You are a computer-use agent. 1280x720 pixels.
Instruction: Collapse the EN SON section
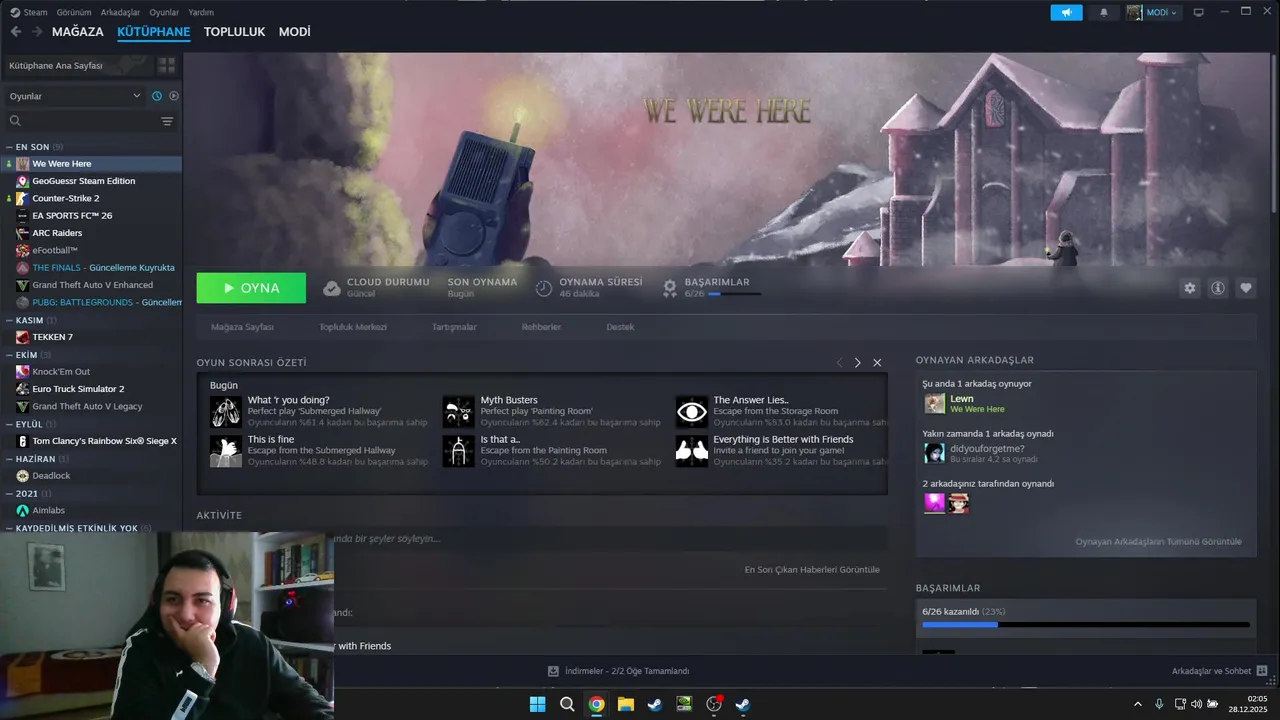pyautogui.click(x=32, y=147)
